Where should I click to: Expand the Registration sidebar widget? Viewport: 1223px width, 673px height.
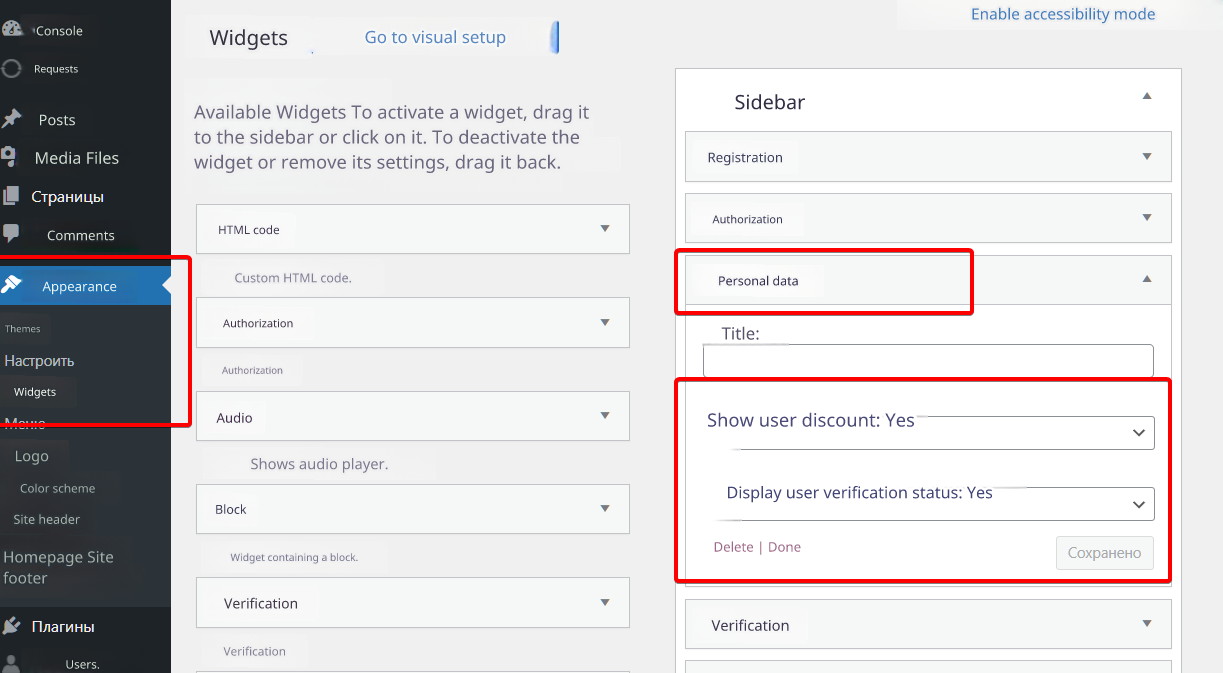tap(1146, 157)
